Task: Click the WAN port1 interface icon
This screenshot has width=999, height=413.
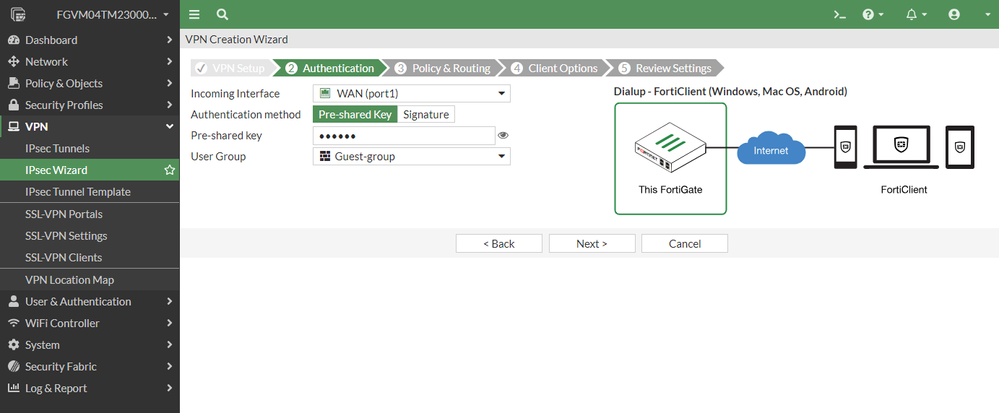Action: point(325,94)
